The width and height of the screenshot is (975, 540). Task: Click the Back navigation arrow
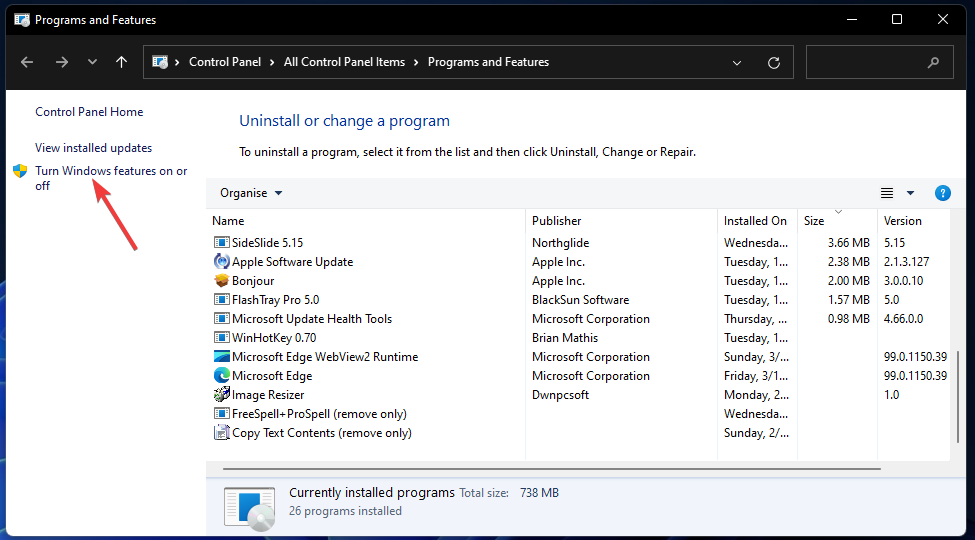pos(27,62)
